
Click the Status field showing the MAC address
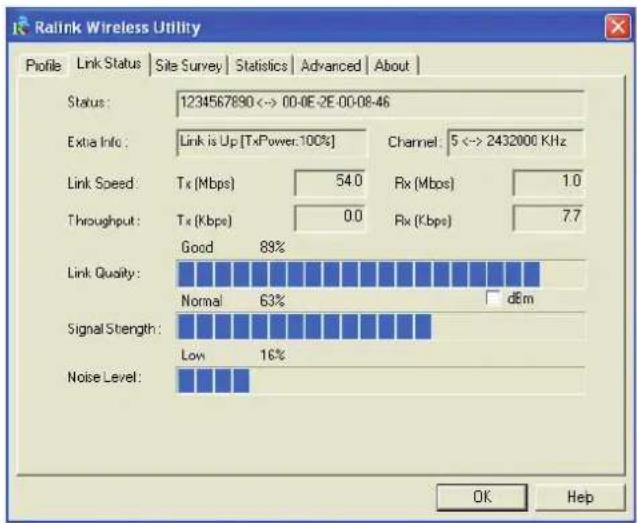(x=381, y=103)
